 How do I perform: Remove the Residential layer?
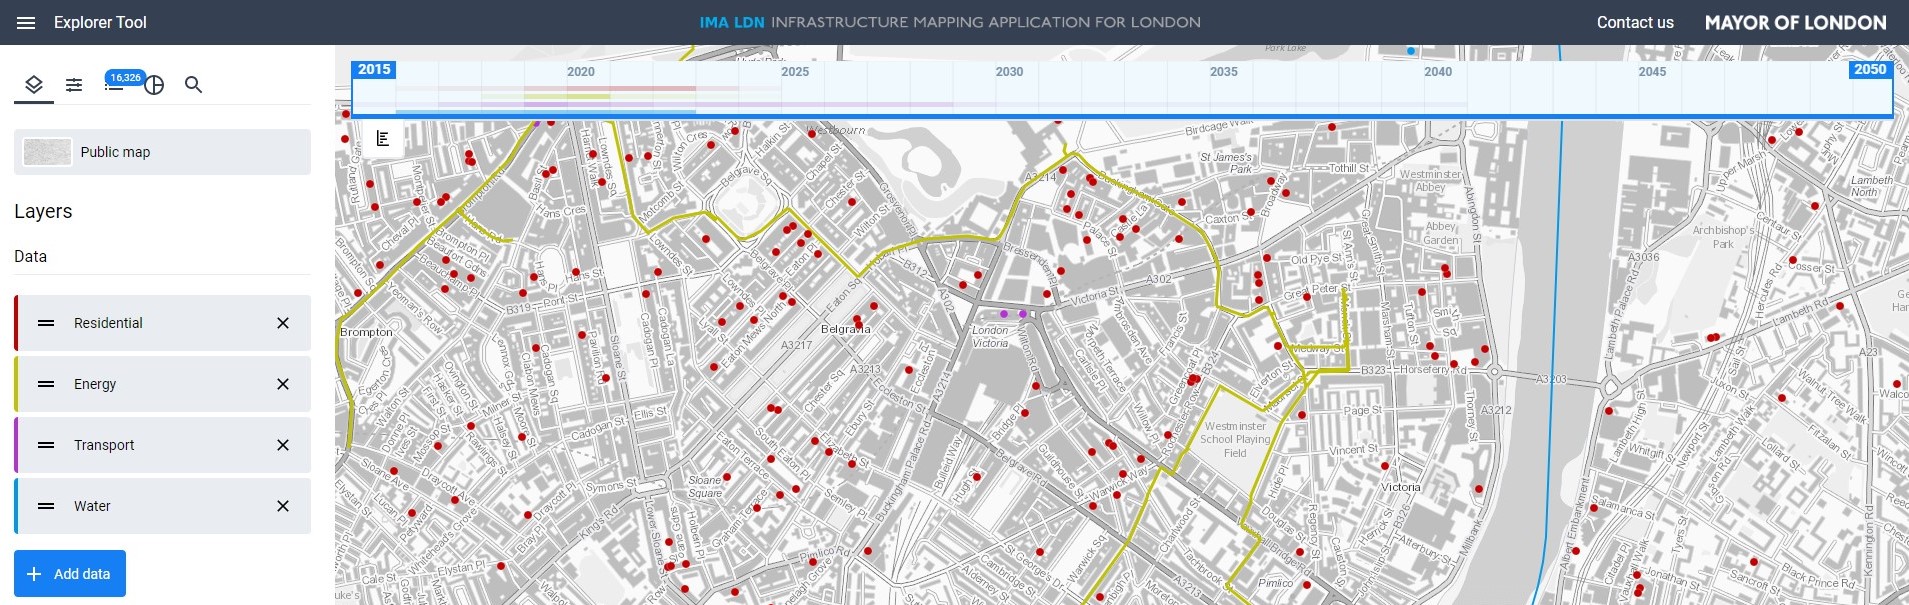coord(283,323)
